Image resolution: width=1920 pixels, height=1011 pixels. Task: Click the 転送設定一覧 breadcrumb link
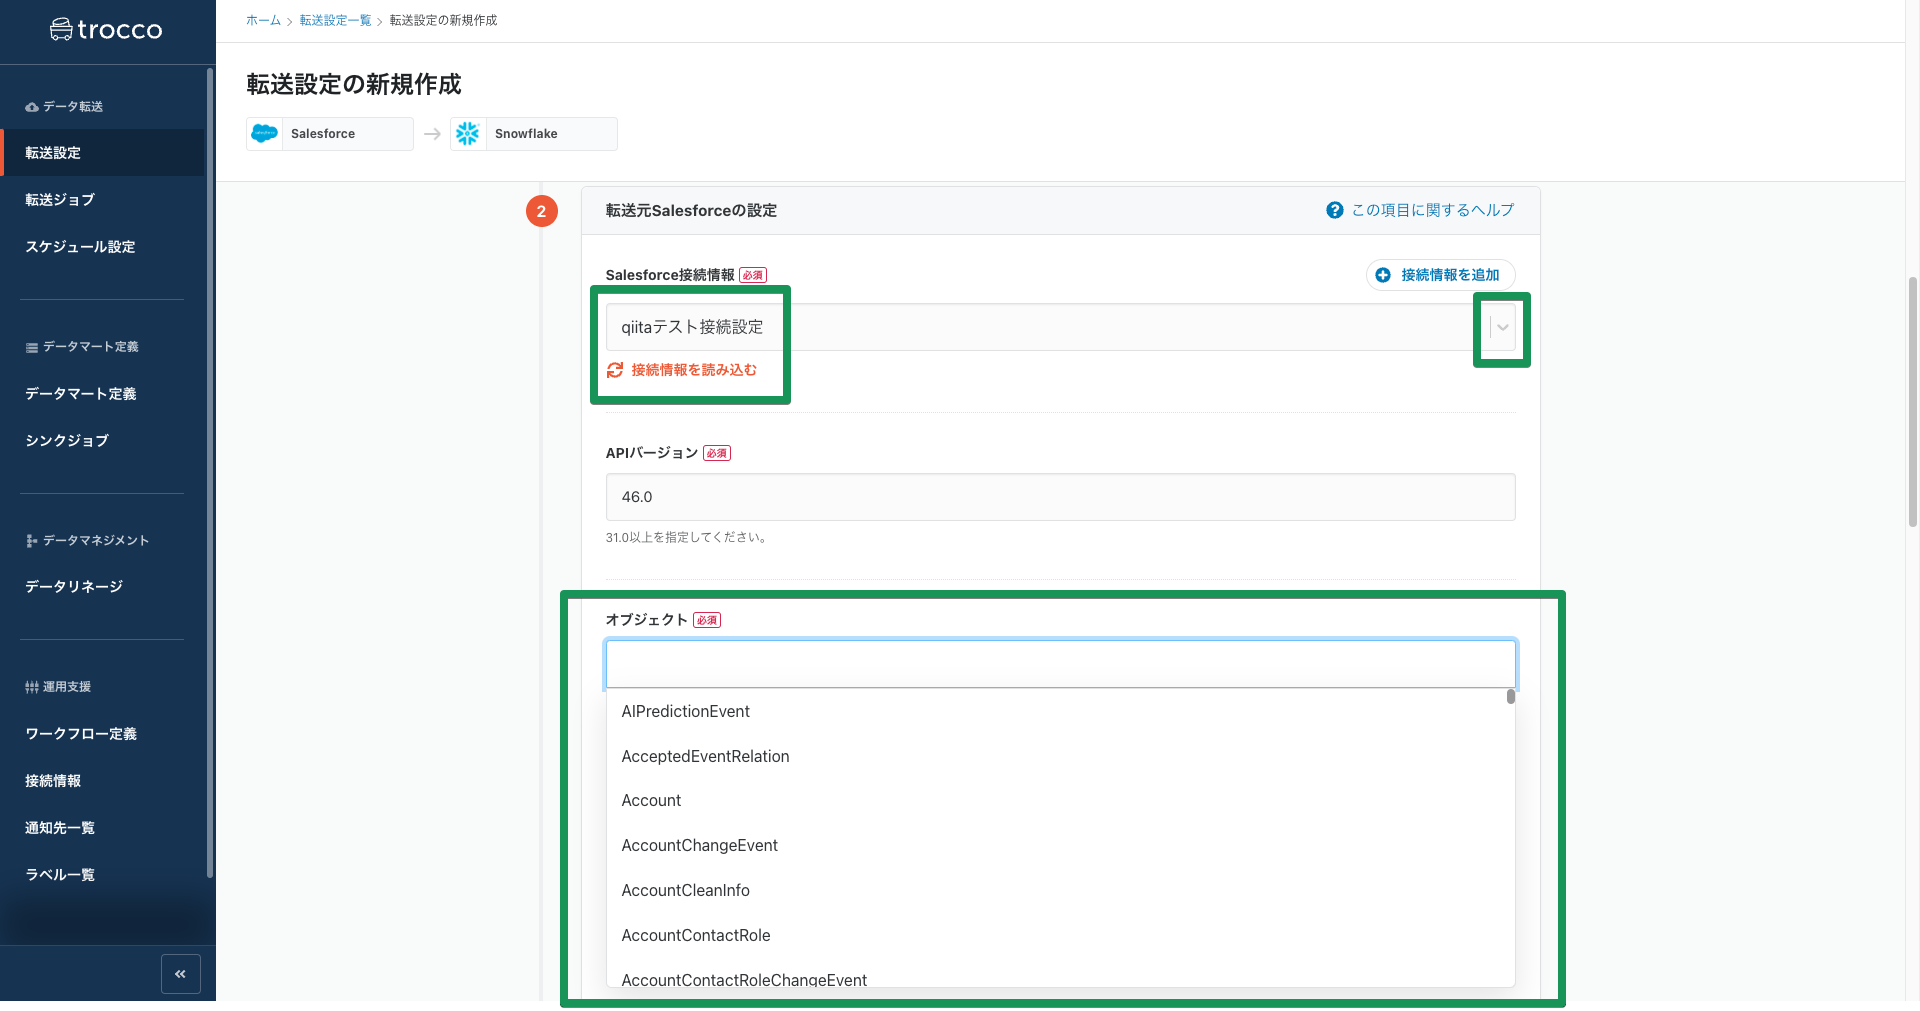335,20
